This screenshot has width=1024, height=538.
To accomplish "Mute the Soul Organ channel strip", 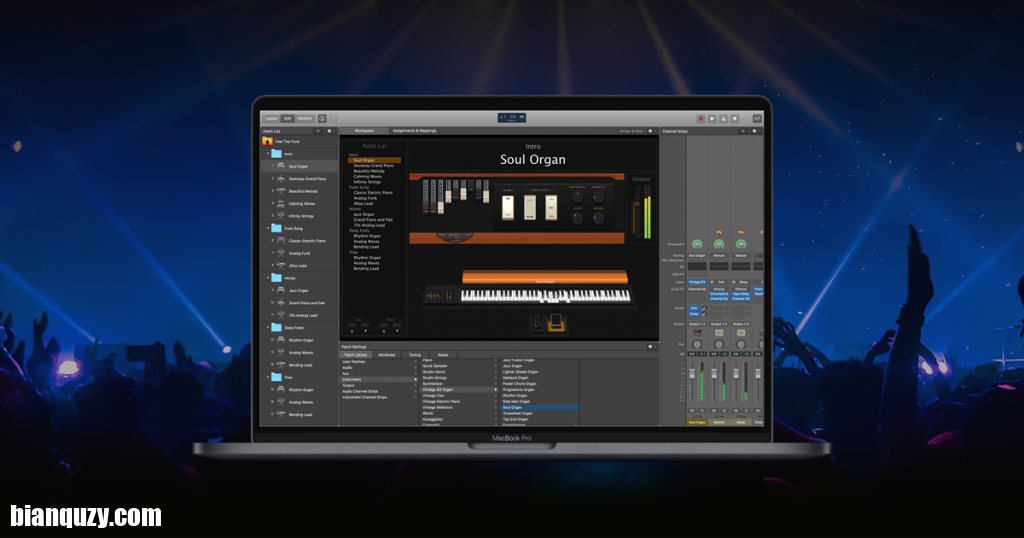I will point(692,411).
